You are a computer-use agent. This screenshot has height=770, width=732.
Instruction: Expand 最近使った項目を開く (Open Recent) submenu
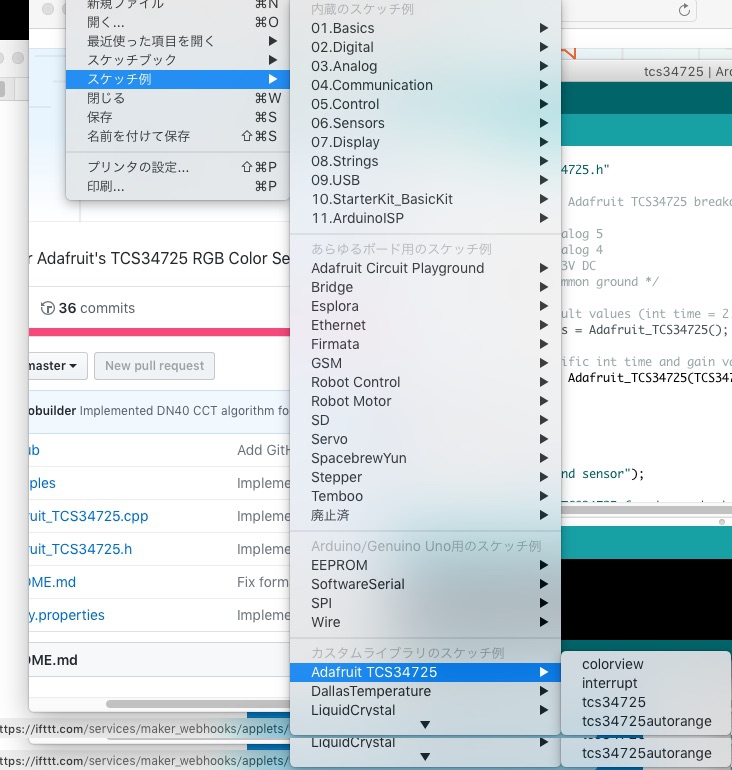tap(177, 41)
